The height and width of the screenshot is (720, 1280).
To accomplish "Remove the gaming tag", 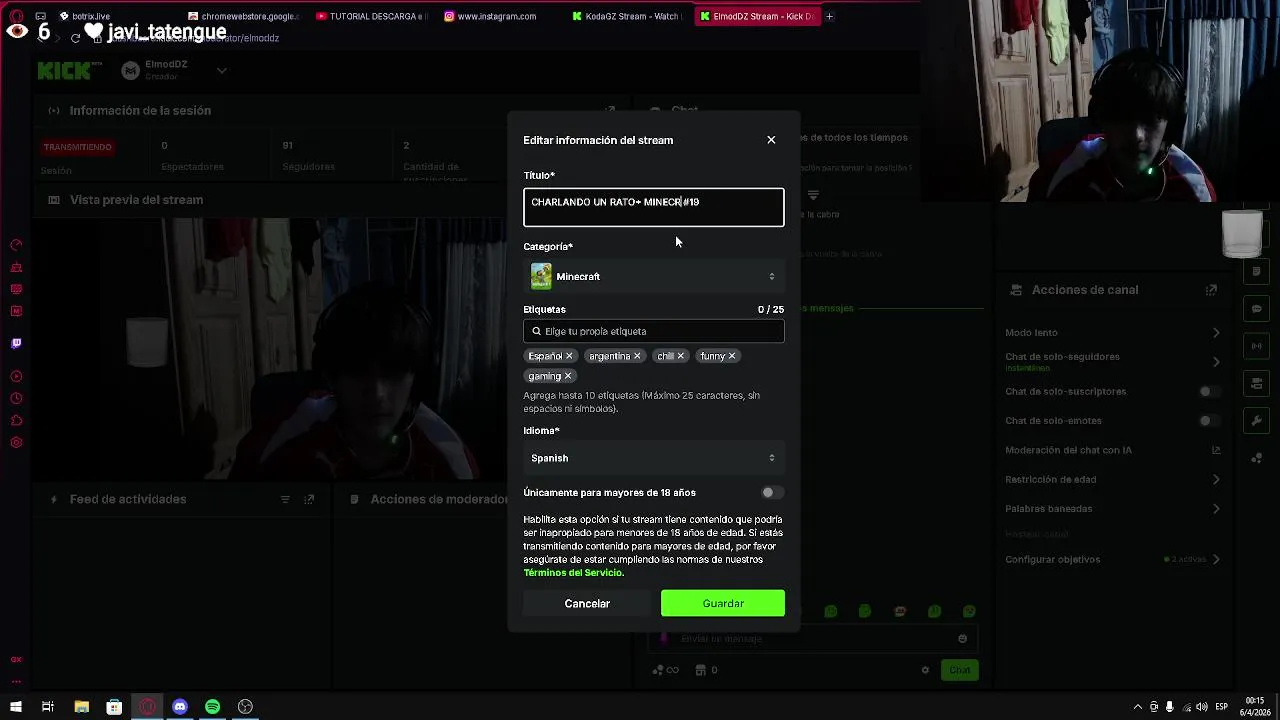I will (568, 376).
